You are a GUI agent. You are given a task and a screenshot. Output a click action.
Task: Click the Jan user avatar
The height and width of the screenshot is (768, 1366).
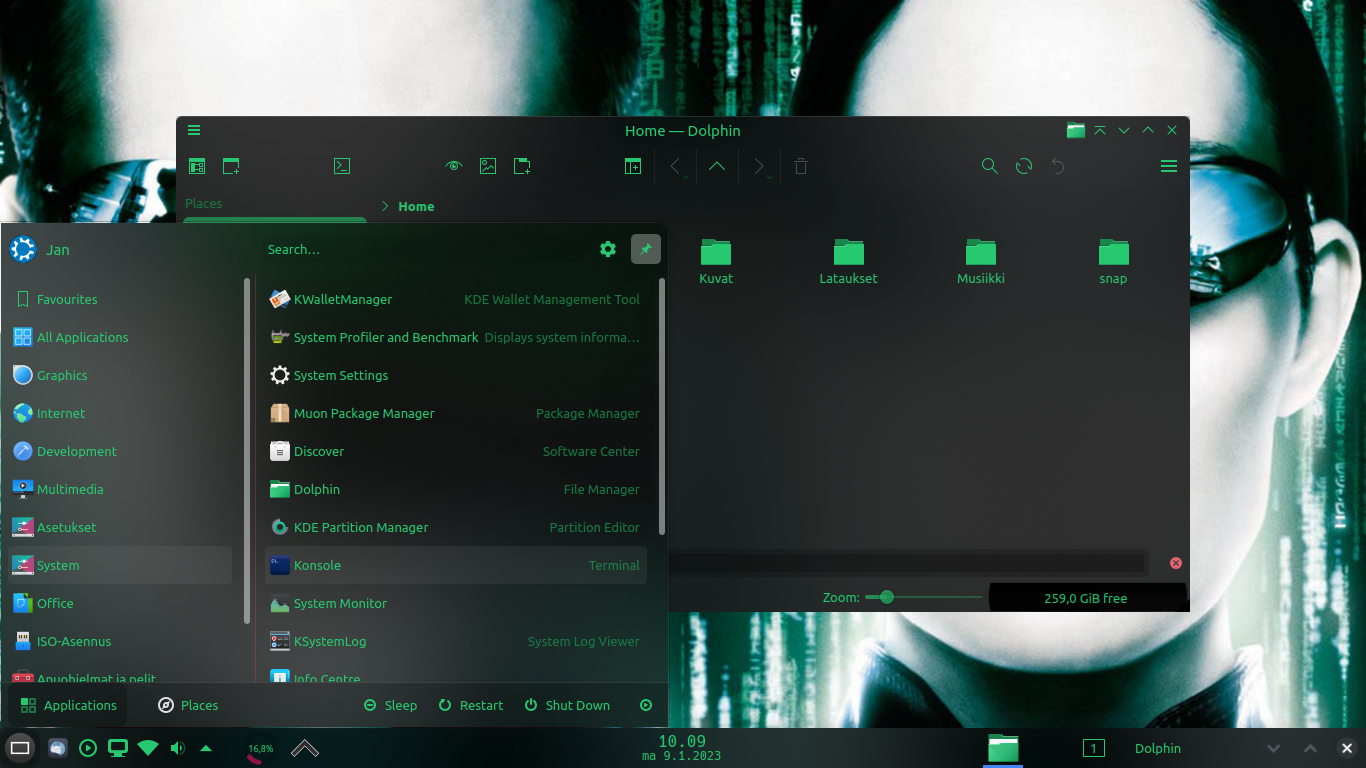point(23,249)
